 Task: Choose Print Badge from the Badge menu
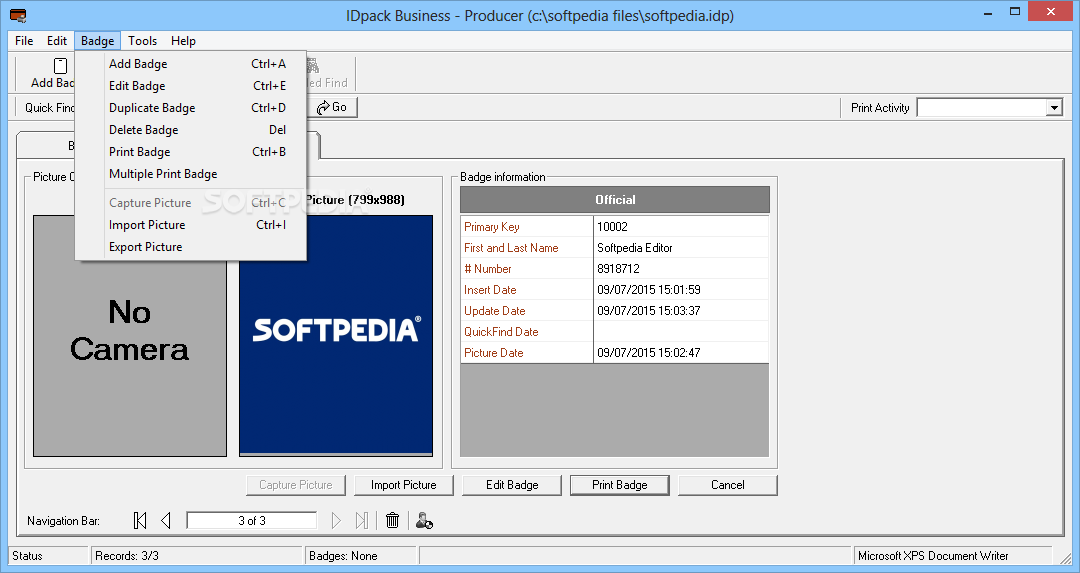[191, 152]
